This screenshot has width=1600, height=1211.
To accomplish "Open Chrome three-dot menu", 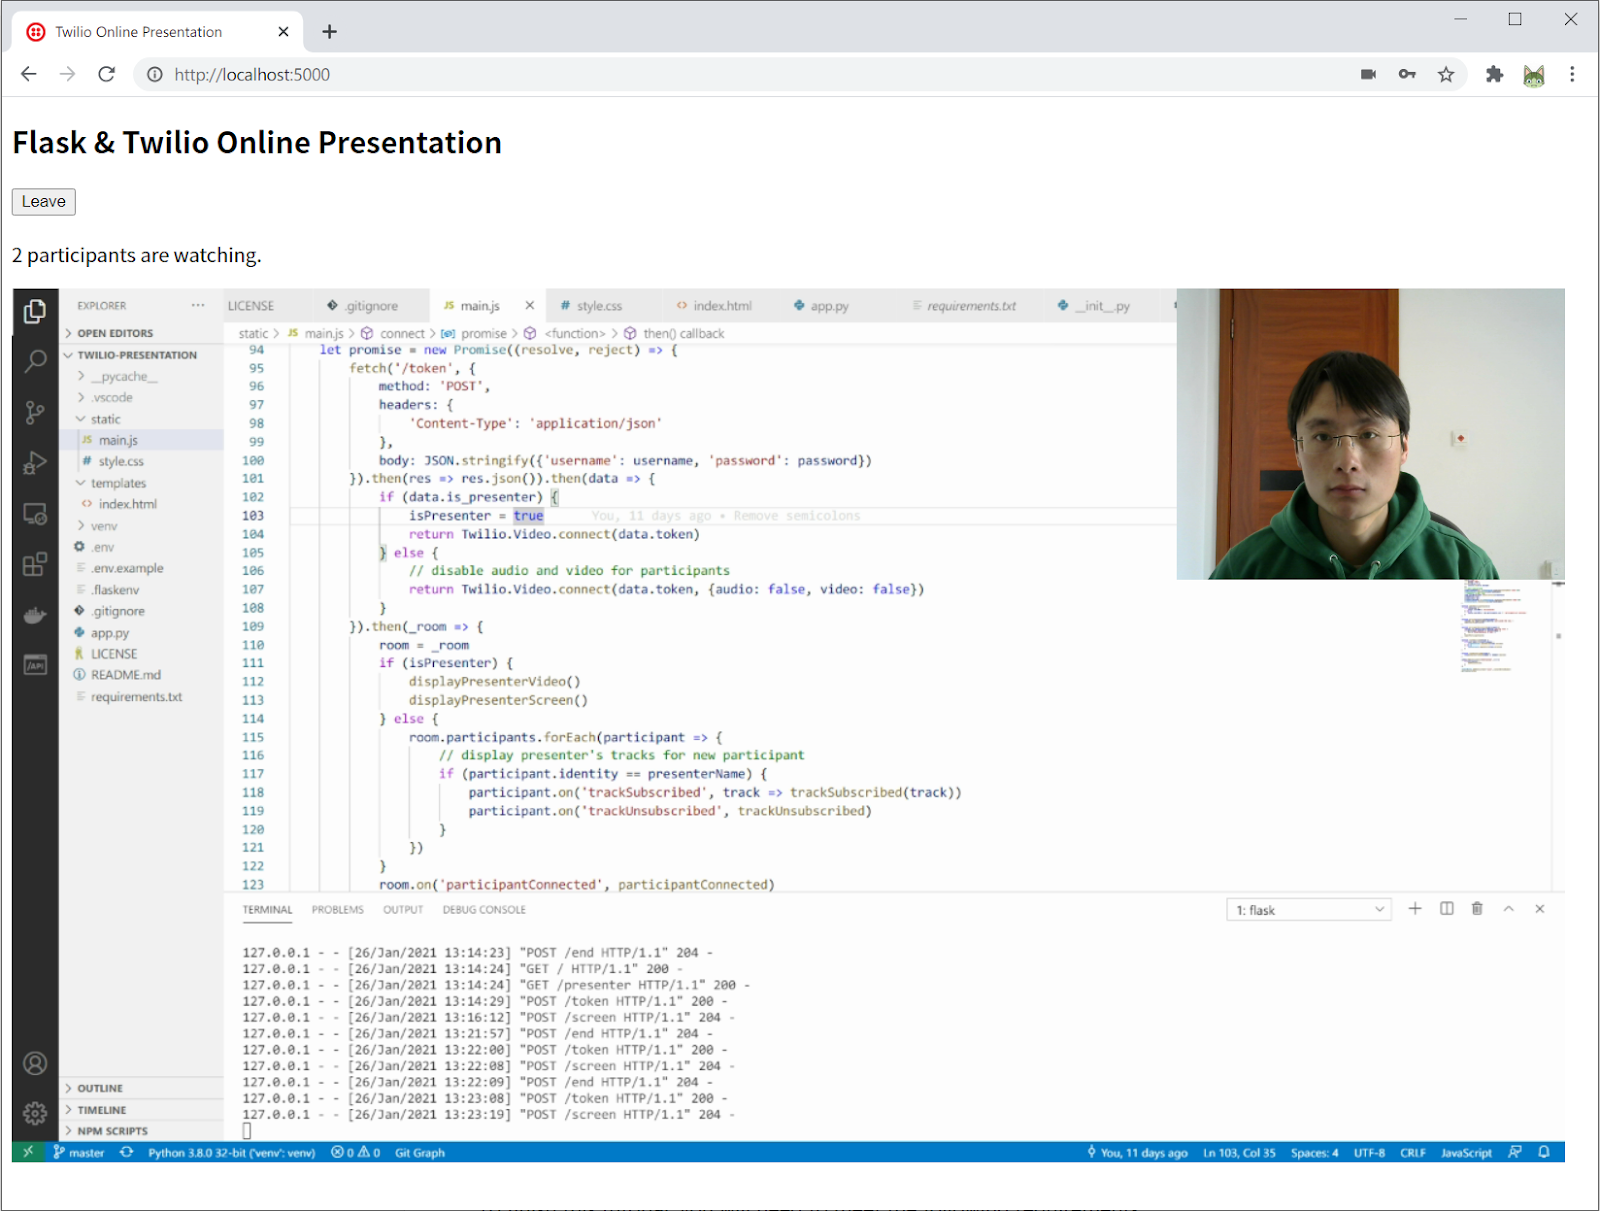I will click(x=1572, y=74).
